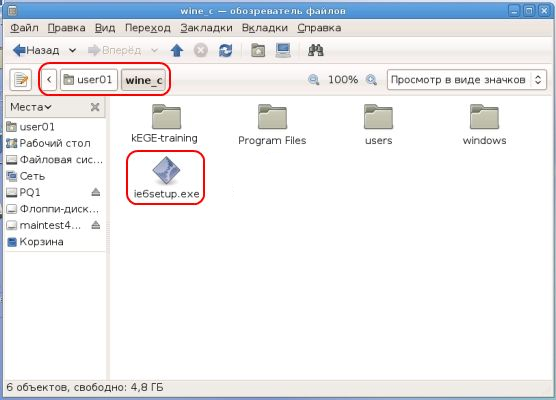The width and height of the screenshot is (556, 400).
Task: Open the Вид menu
Action: (105, 28)
